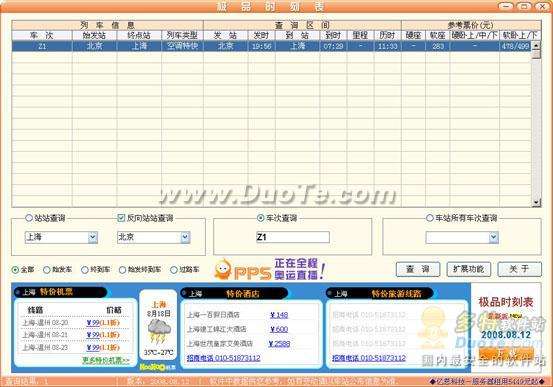Click the scroll up arrow in train table

pos(536,46)
